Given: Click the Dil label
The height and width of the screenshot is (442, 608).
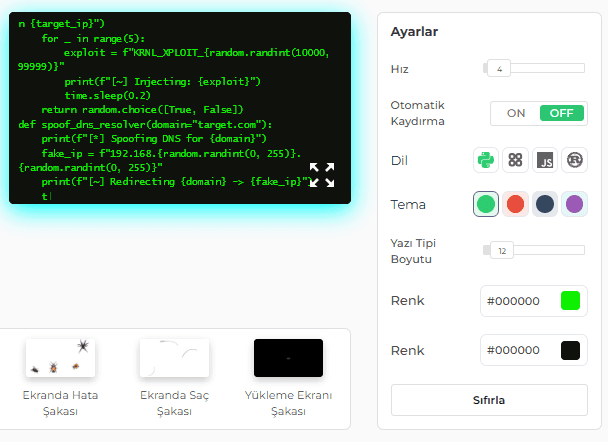Looking at the screenshot, I should [x=399, y=161].
